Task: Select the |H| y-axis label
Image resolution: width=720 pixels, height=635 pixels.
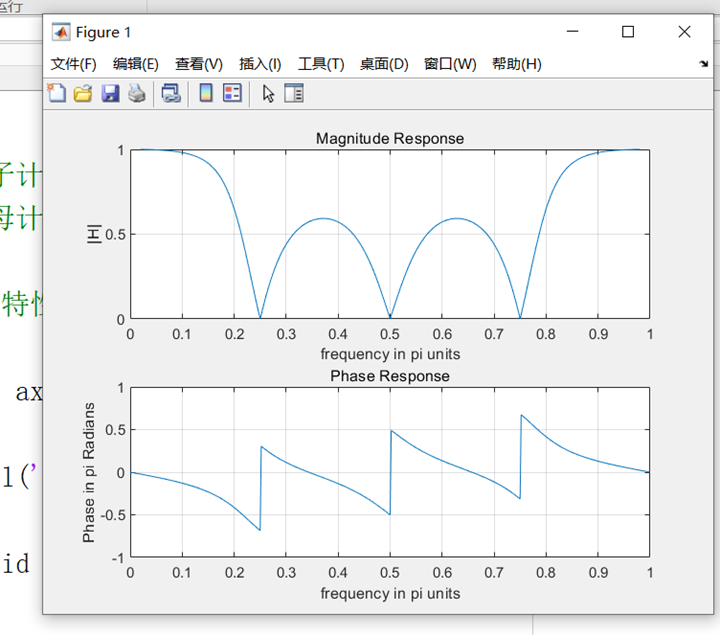Action: [94, 234]
